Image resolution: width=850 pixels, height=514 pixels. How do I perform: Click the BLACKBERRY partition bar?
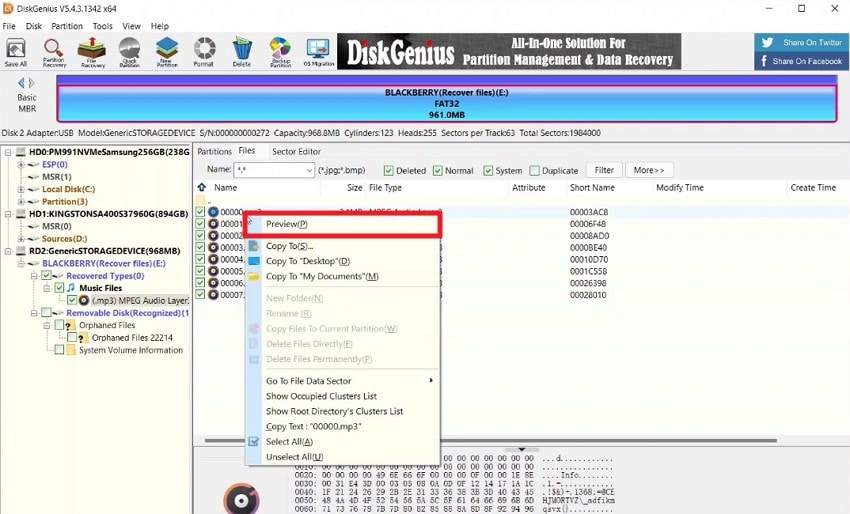pos(447,103)
